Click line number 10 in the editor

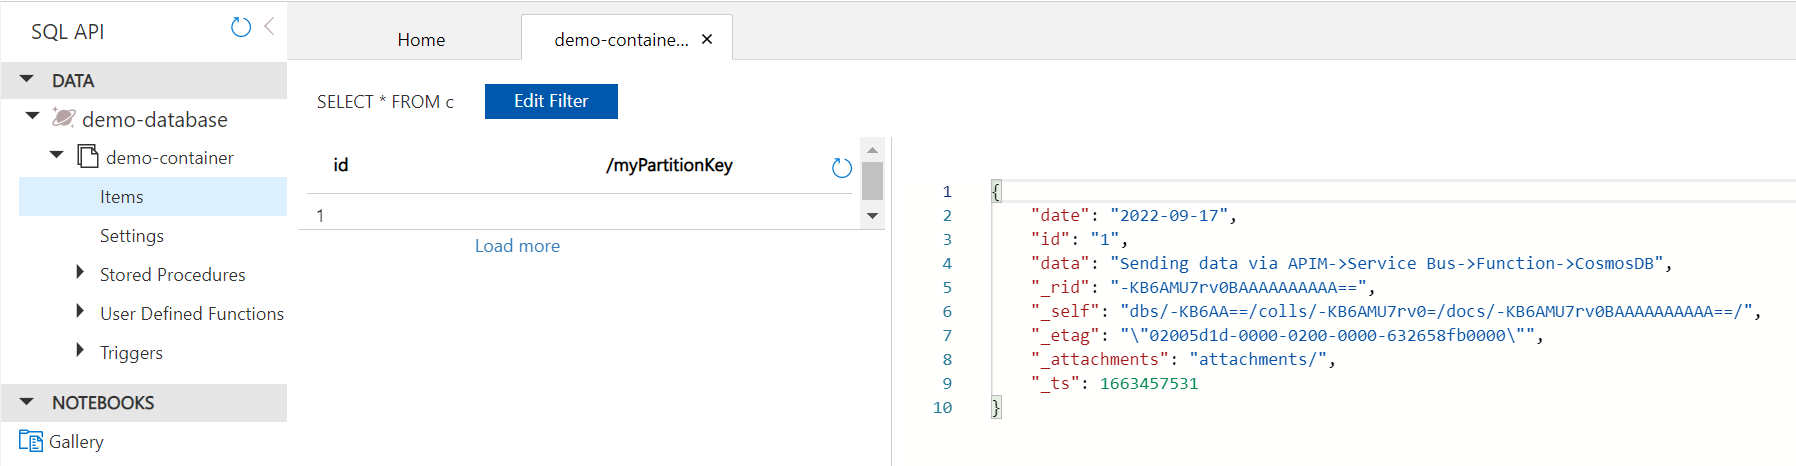(942, 408)
